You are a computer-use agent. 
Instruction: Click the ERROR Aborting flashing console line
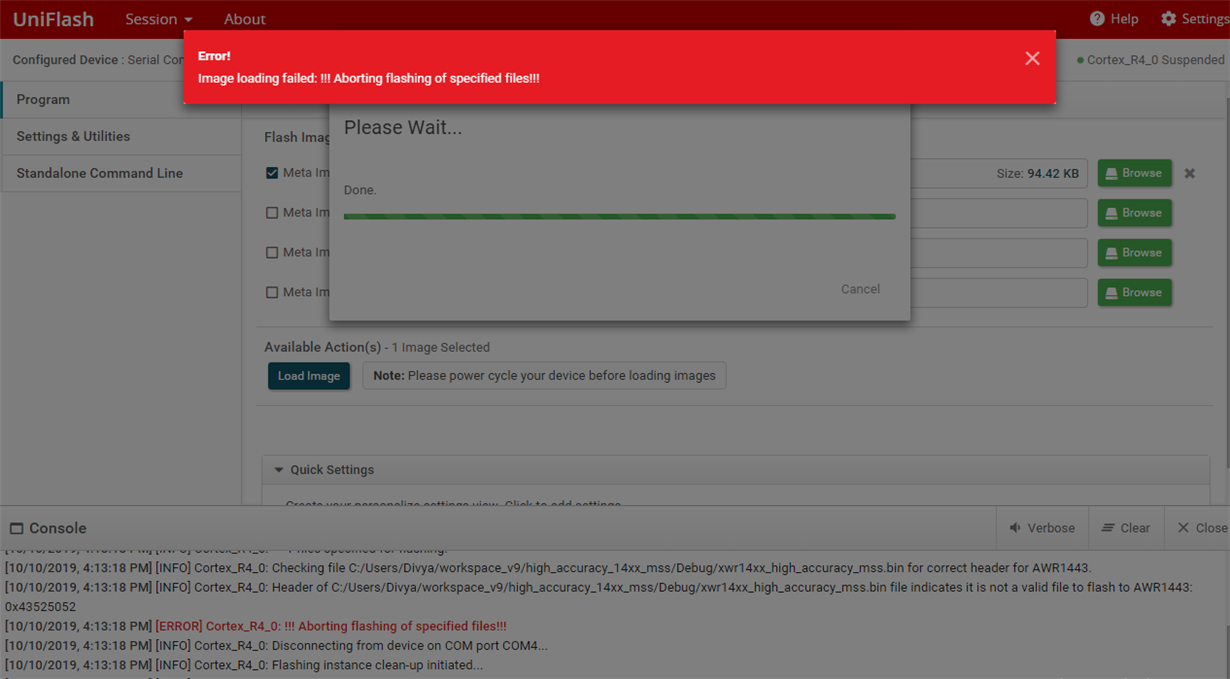click(256, 626)
